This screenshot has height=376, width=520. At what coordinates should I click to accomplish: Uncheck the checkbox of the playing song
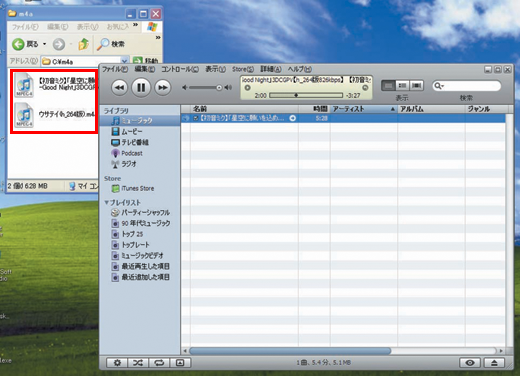(x=196, y=118)
